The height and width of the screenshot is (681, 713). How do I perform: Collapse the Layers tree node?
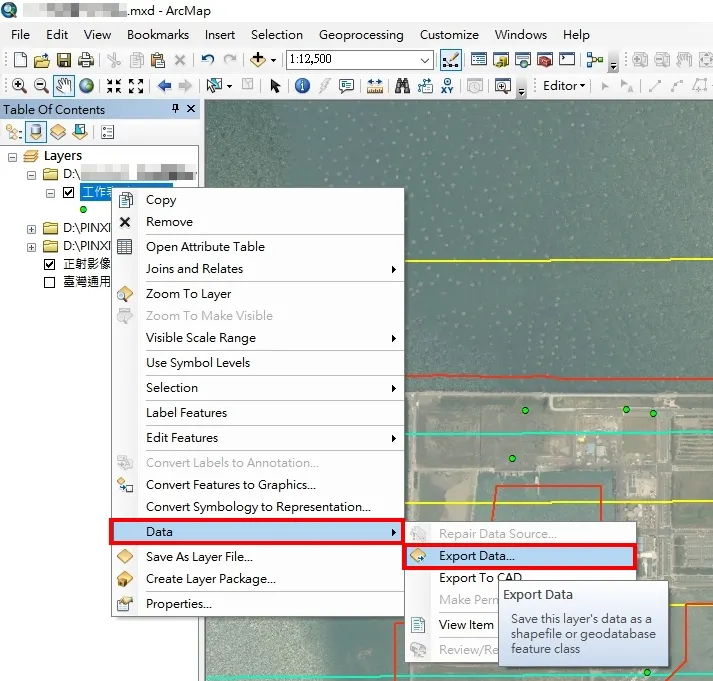pyautogui.click(x=12, y=156)
